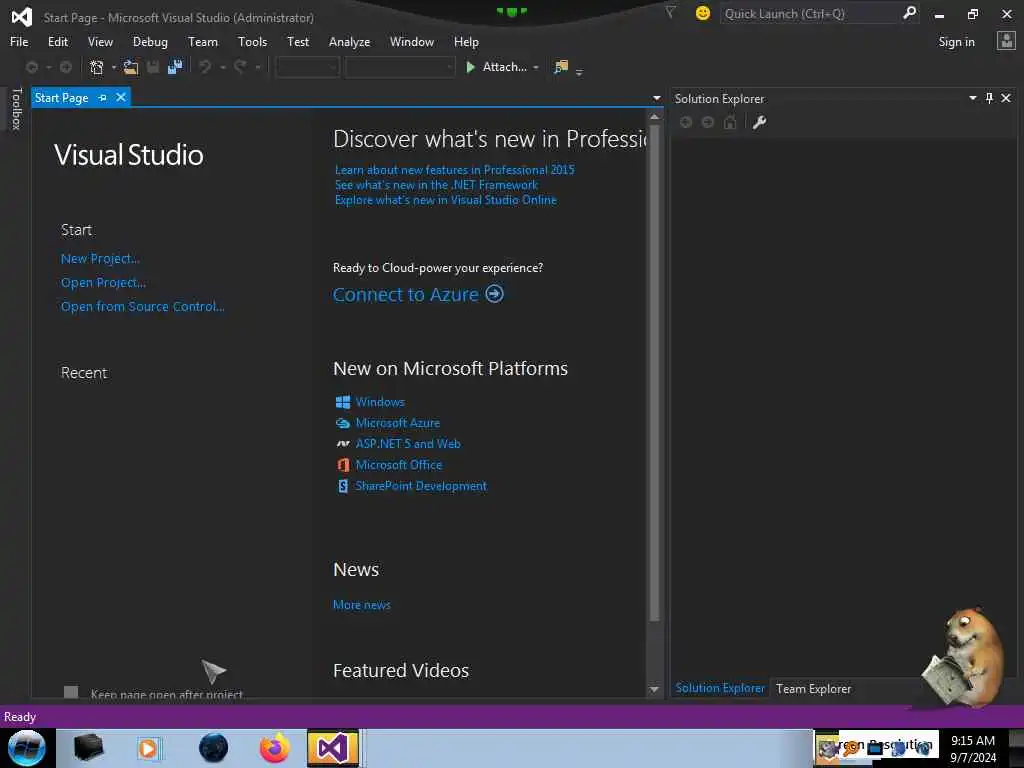This screenshot has width=1024, height=768.
Task: Click the Quick Launch magnifier icon
Action: click(909, 13)
